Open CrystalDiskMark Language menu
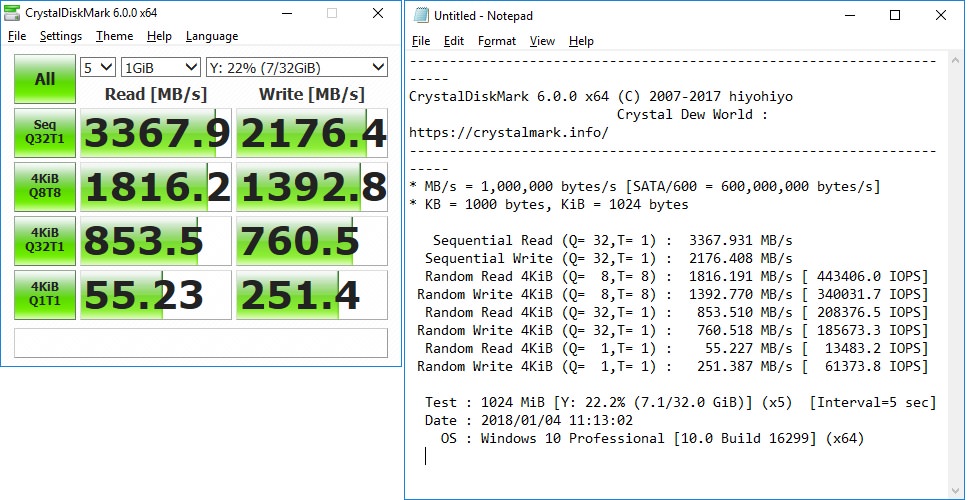Image resolution: width=968 pixels, height=500 pixels. (212, 36)
